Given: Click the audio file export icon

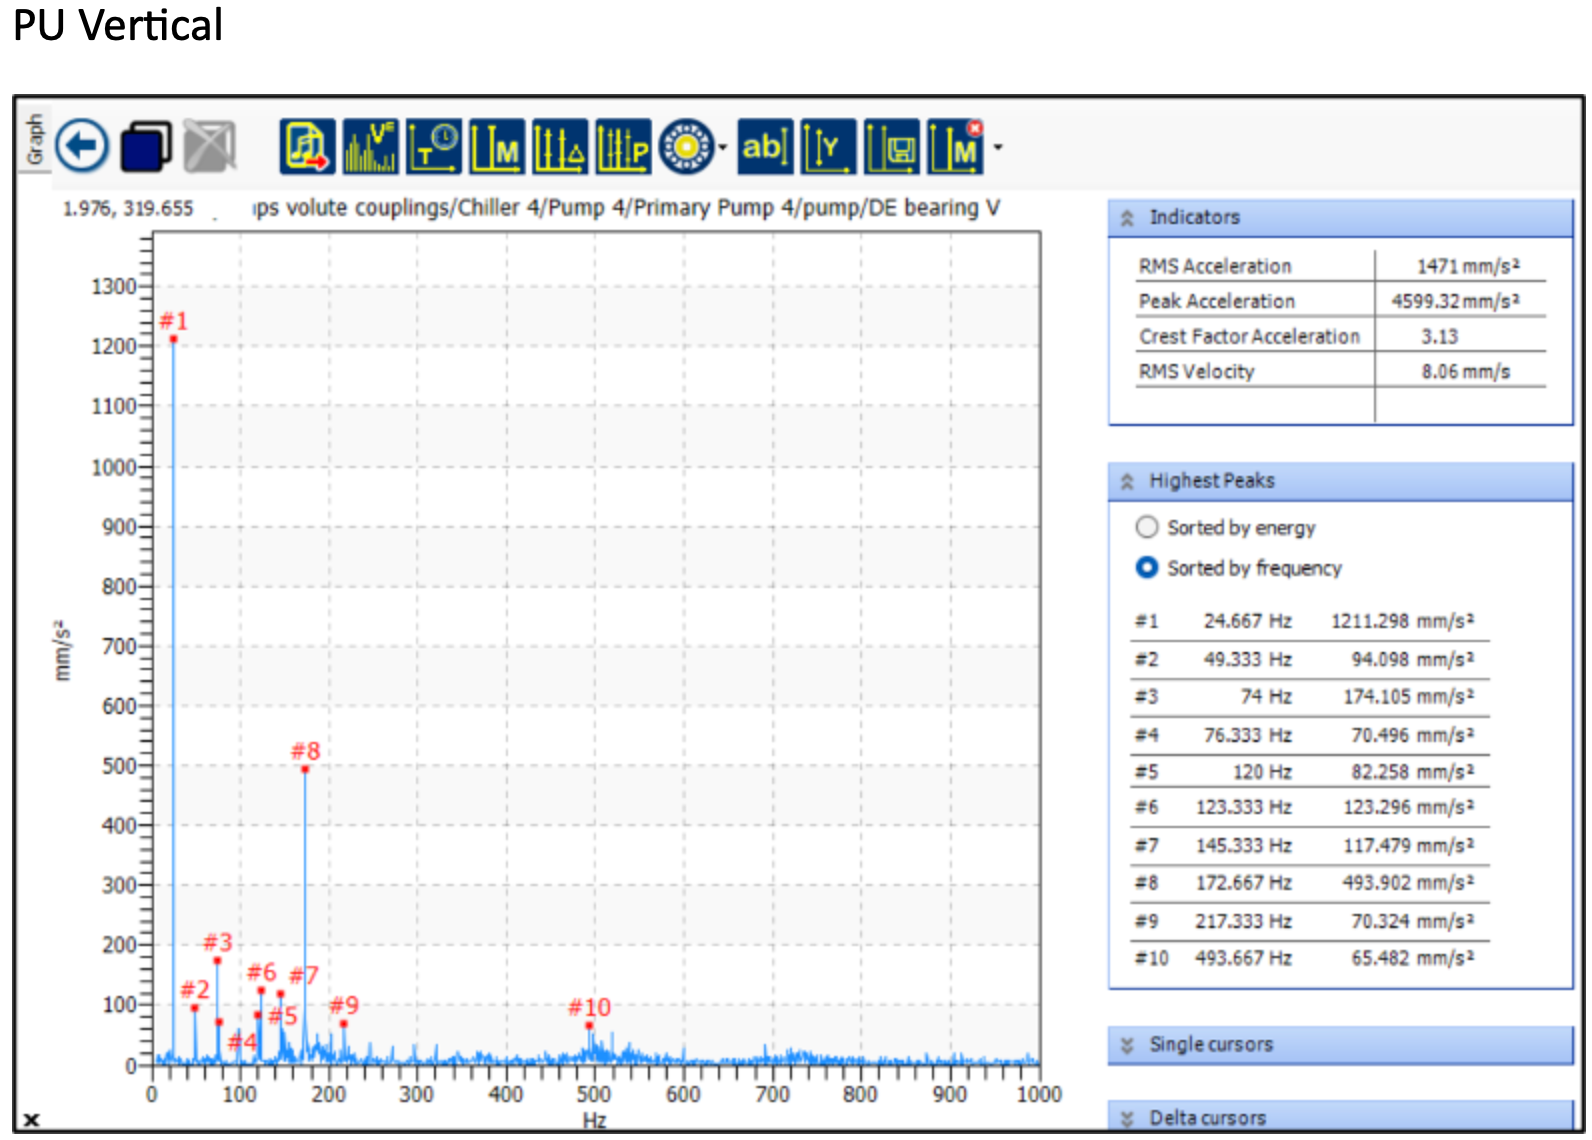Looking at the screenshot, I should point(307,147).
